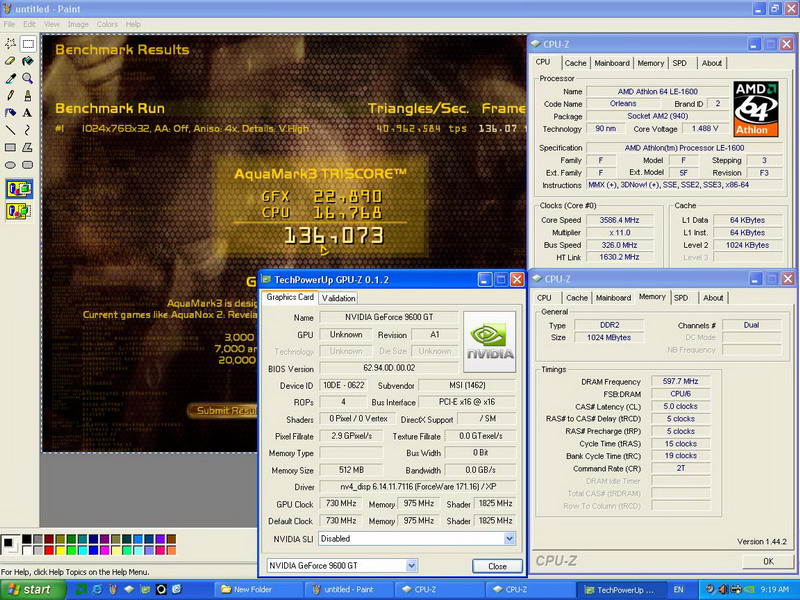Select the Rounded Rectangle tool

(28, 165)
